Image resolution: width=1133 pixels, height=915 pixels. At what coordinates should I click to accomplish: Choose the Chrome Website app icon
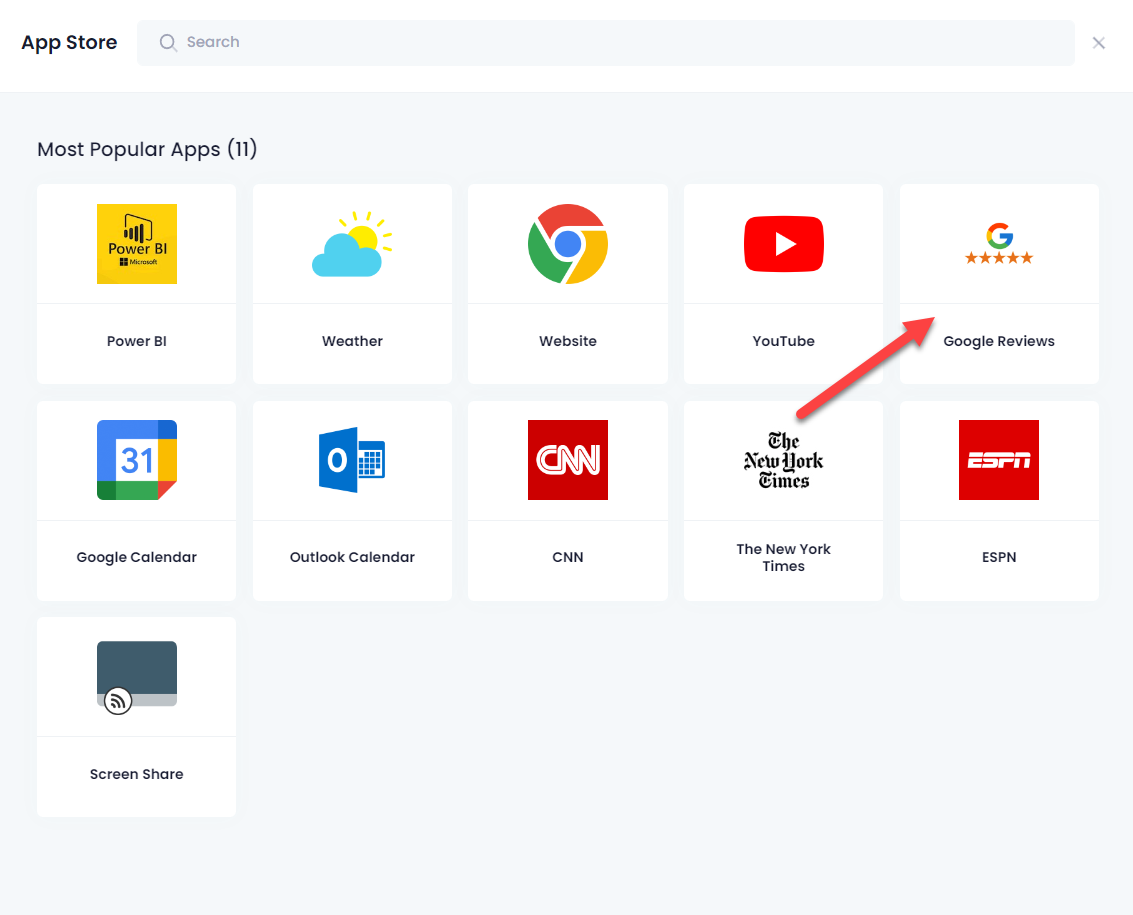[568, 244]
